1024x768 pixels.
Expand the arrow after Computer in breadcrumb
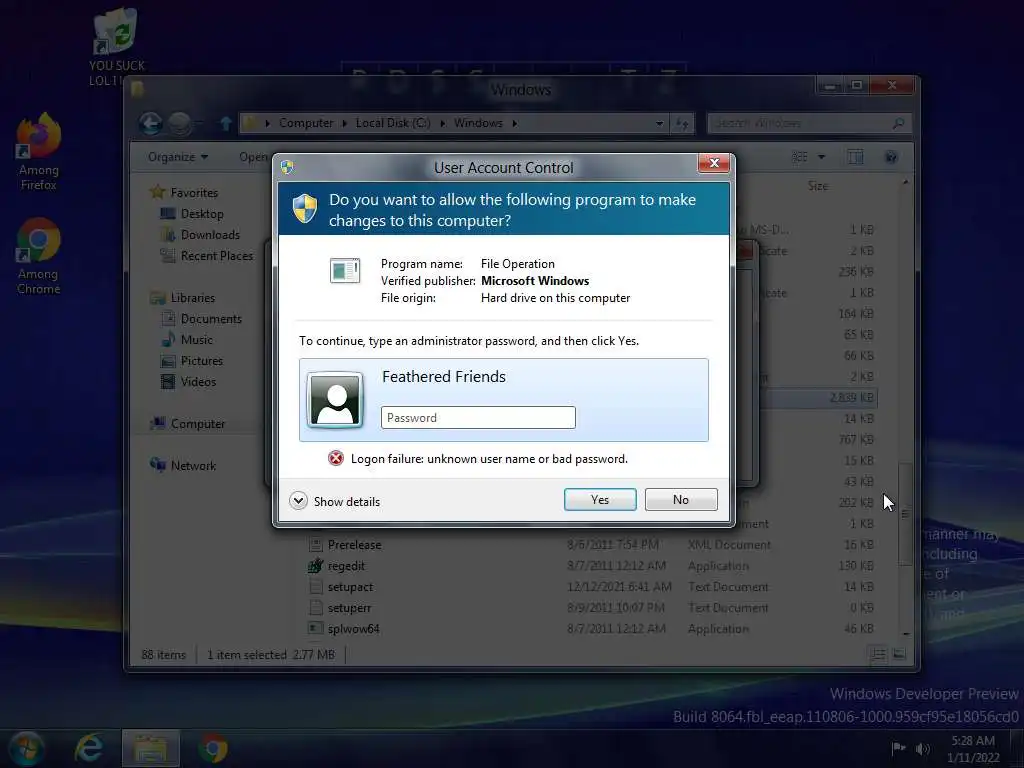[x=344, y=123]
